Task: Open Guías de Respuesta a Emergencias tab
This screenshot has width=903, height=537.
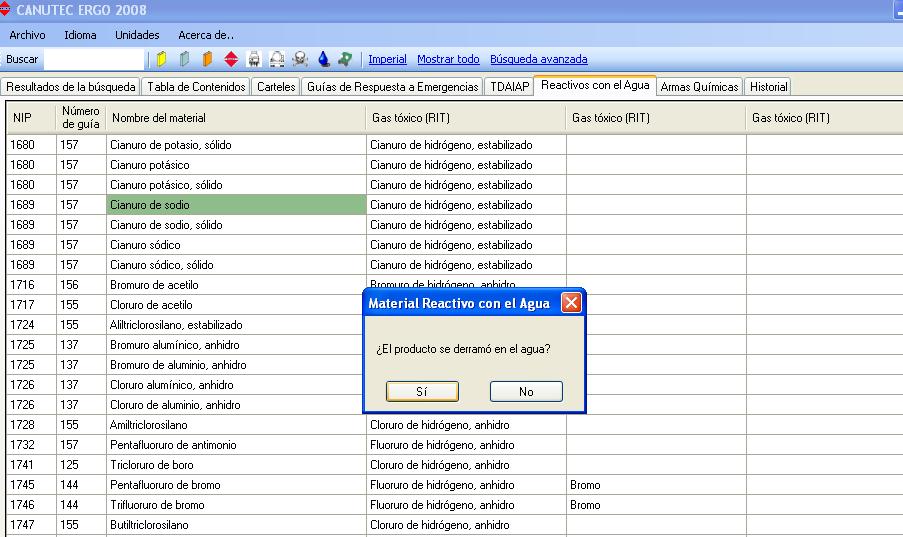Action: click(392, 86)
